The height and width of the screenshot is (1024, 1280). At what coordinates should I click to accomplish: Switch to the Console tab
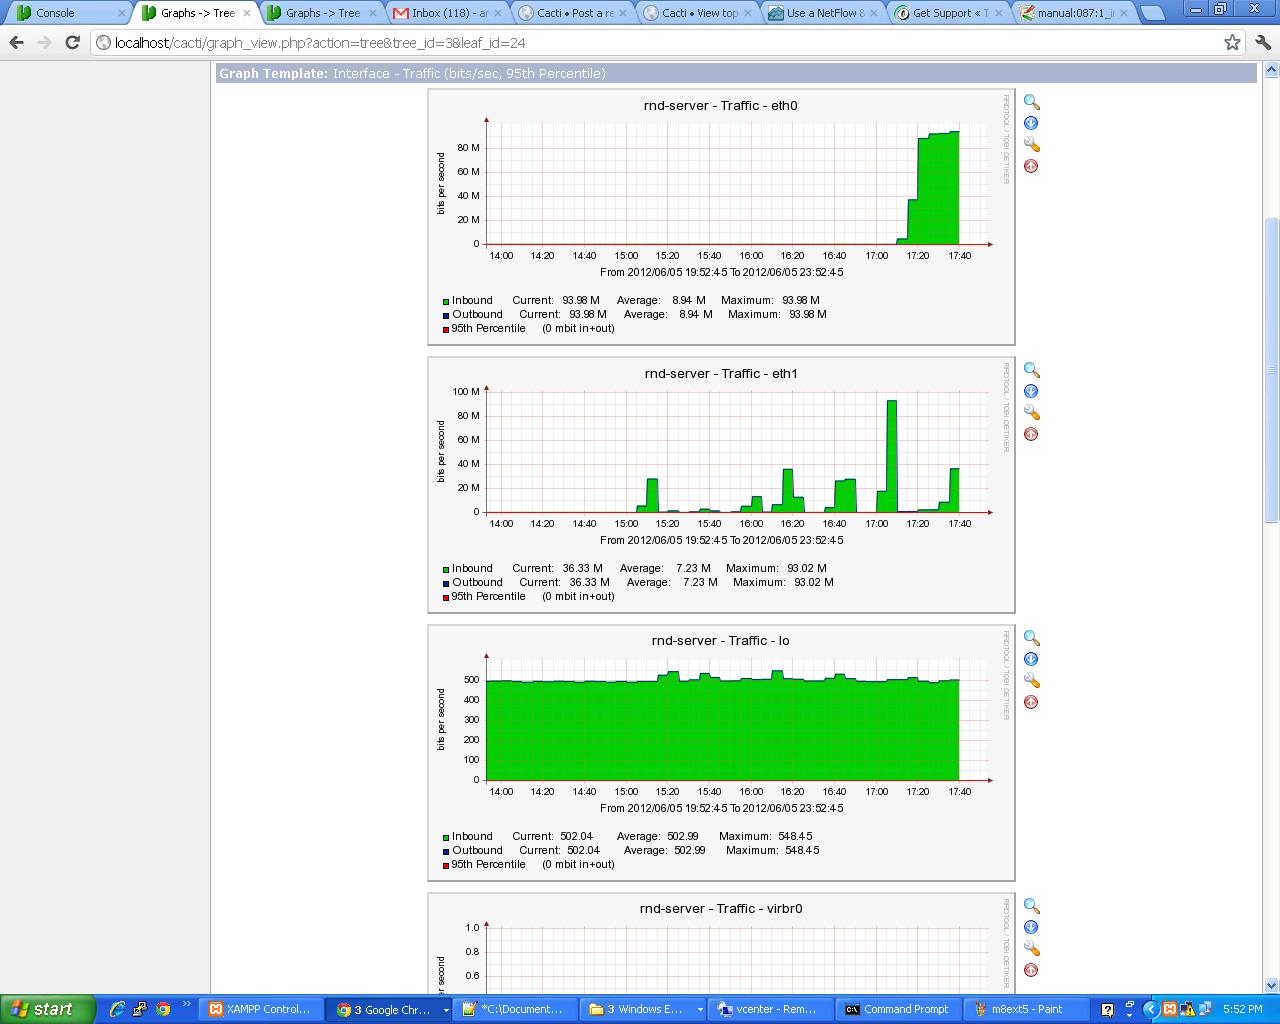(x=66, y=13)
